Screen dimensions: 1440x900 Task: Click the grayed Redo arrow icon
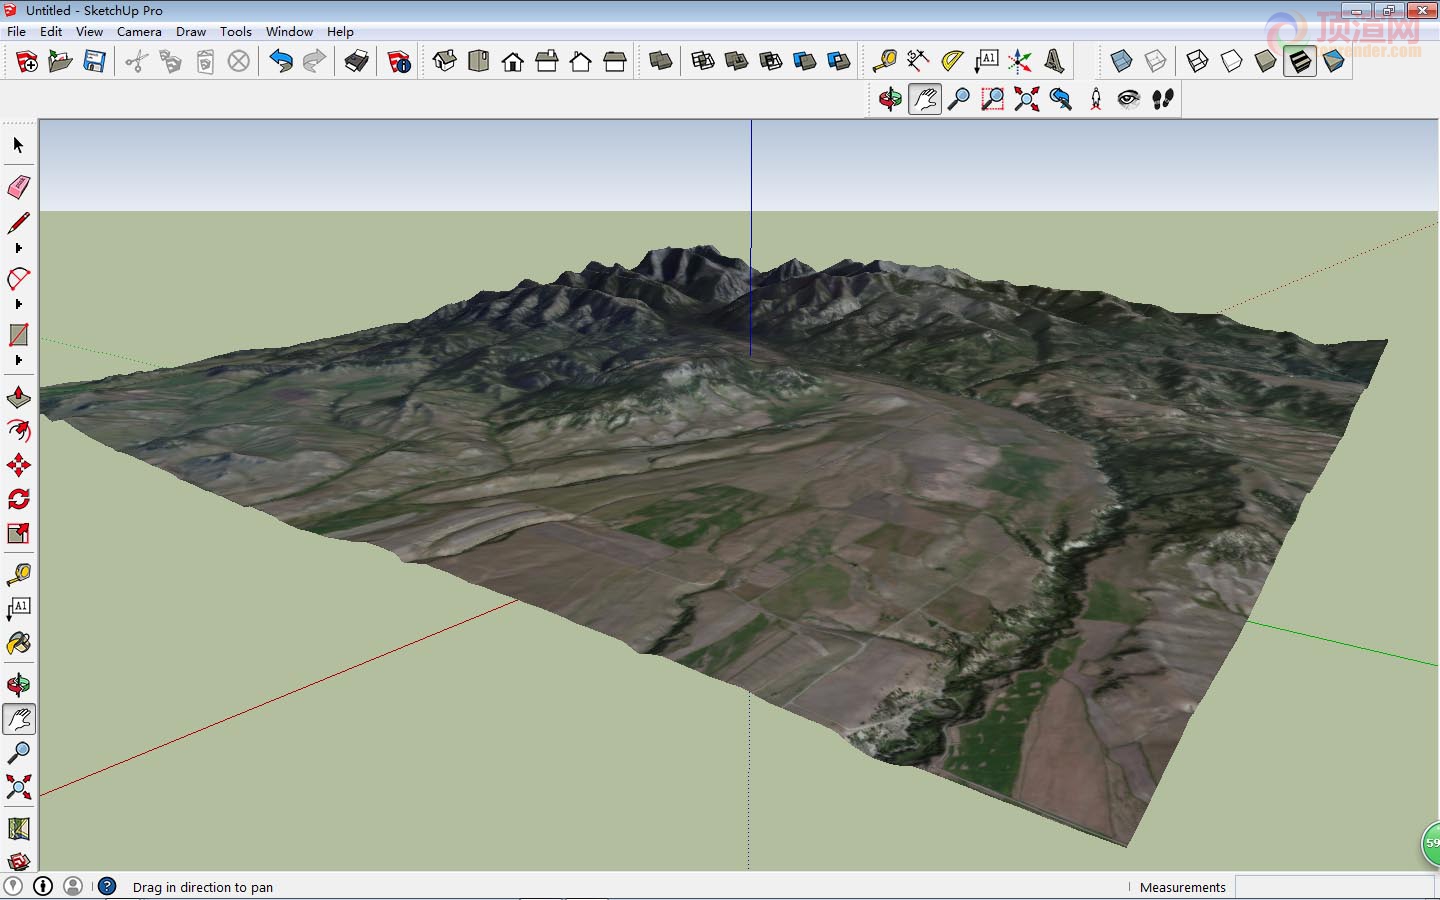point(314,62)
